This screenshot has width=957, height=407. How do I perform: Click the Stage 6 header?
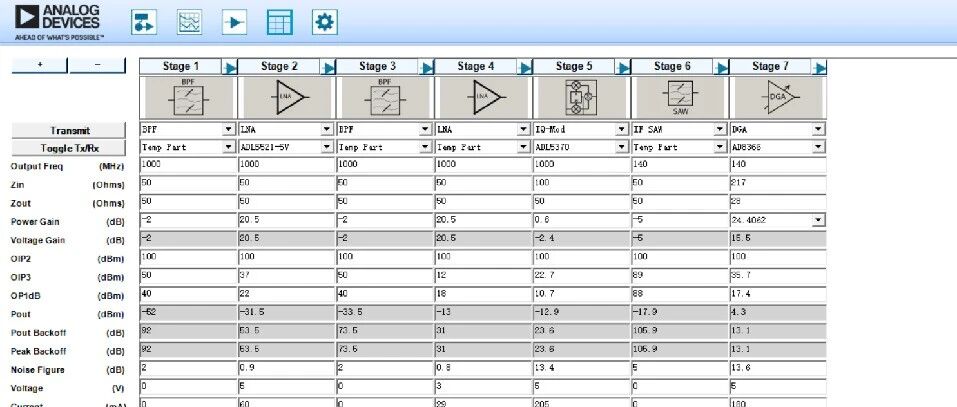(x=673, y=67)
